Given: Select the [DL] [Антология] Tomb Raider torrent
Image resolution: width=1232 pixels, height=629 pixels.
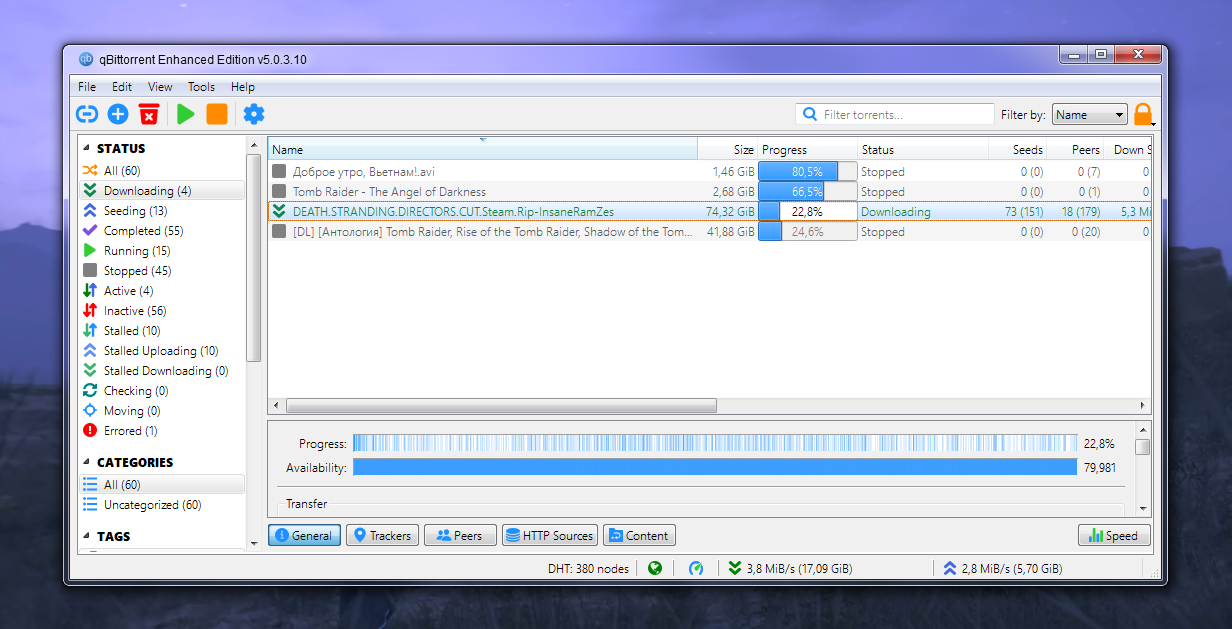Looking at the screenshot, I should point(710,232).
